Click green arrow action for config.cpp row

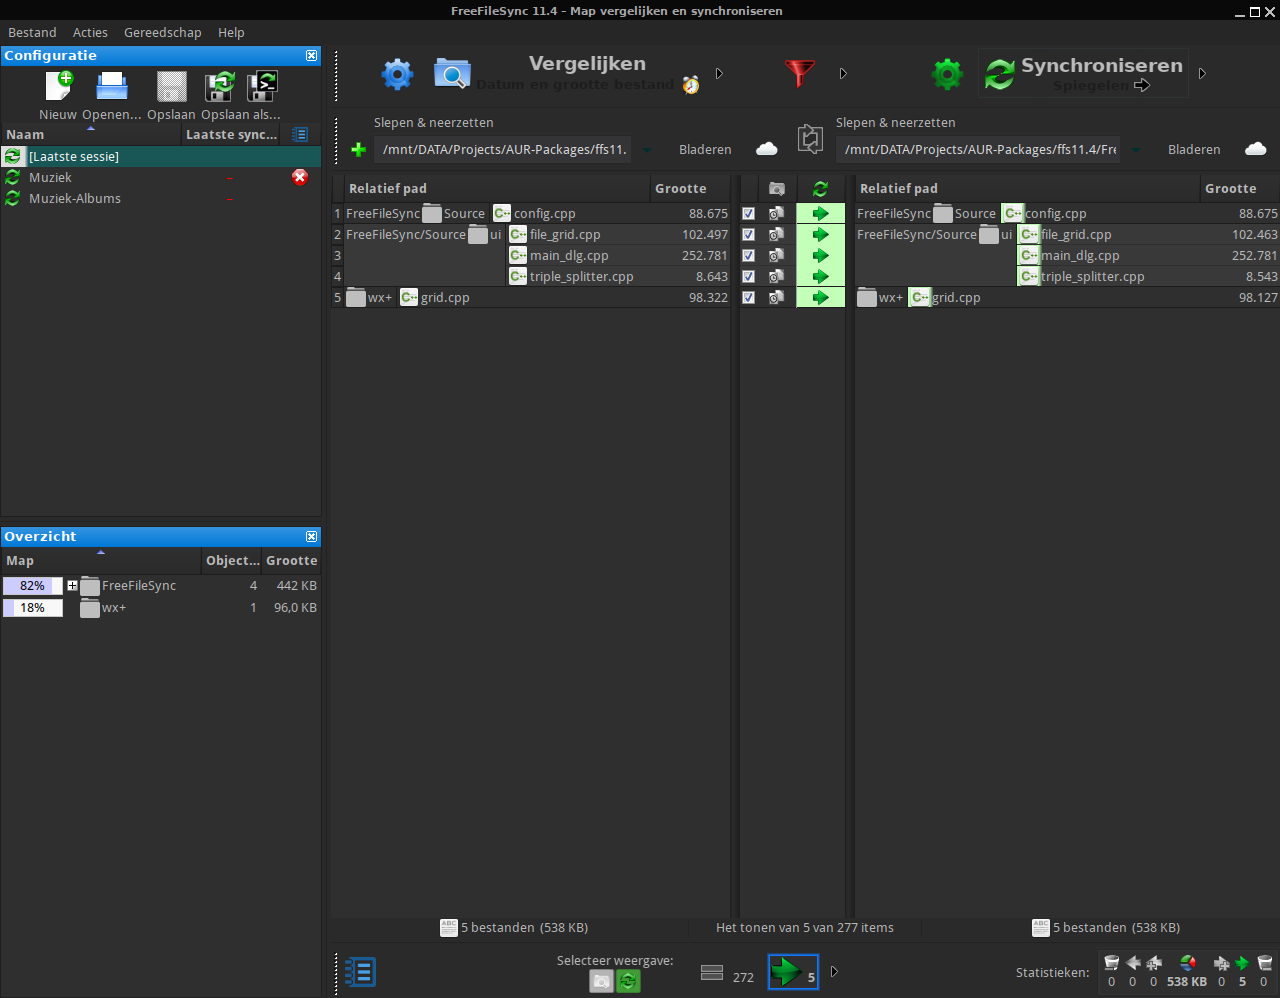click(x=820, y=213)
